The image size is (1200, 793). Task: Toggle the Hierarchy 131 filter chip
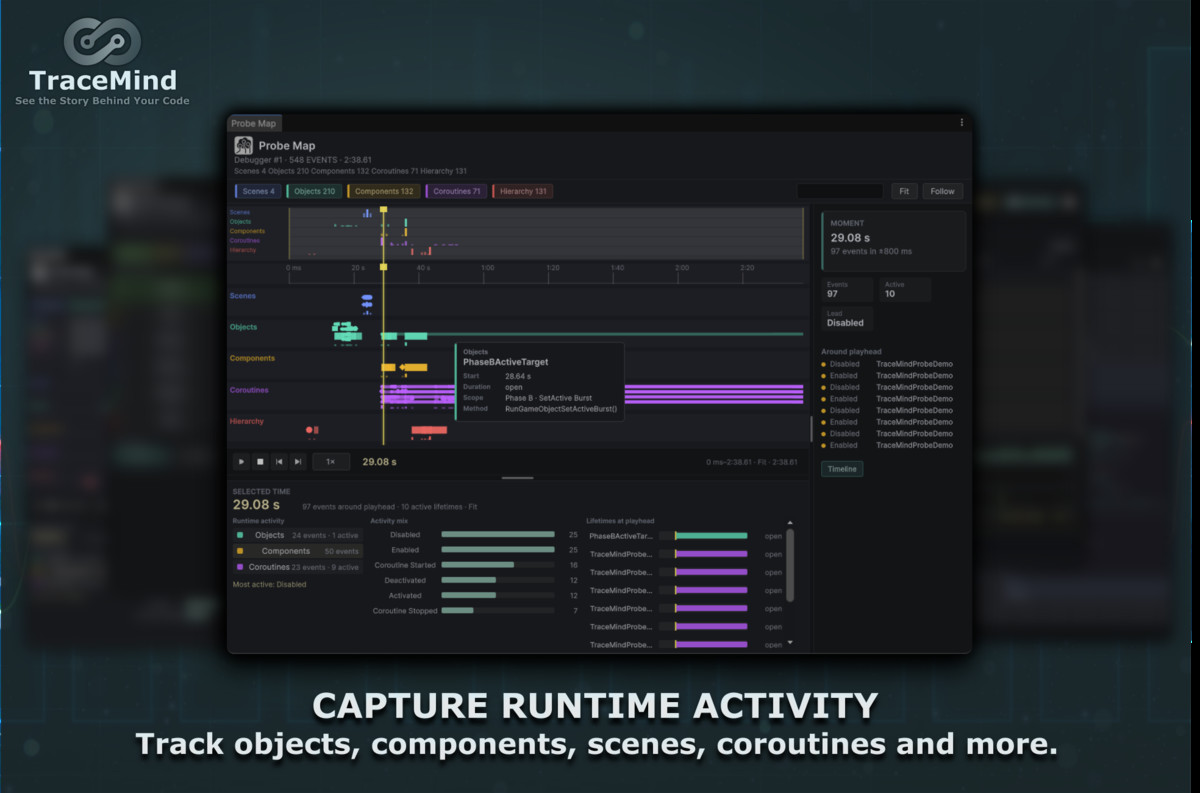pyautogui.click(x=522, y=191)
